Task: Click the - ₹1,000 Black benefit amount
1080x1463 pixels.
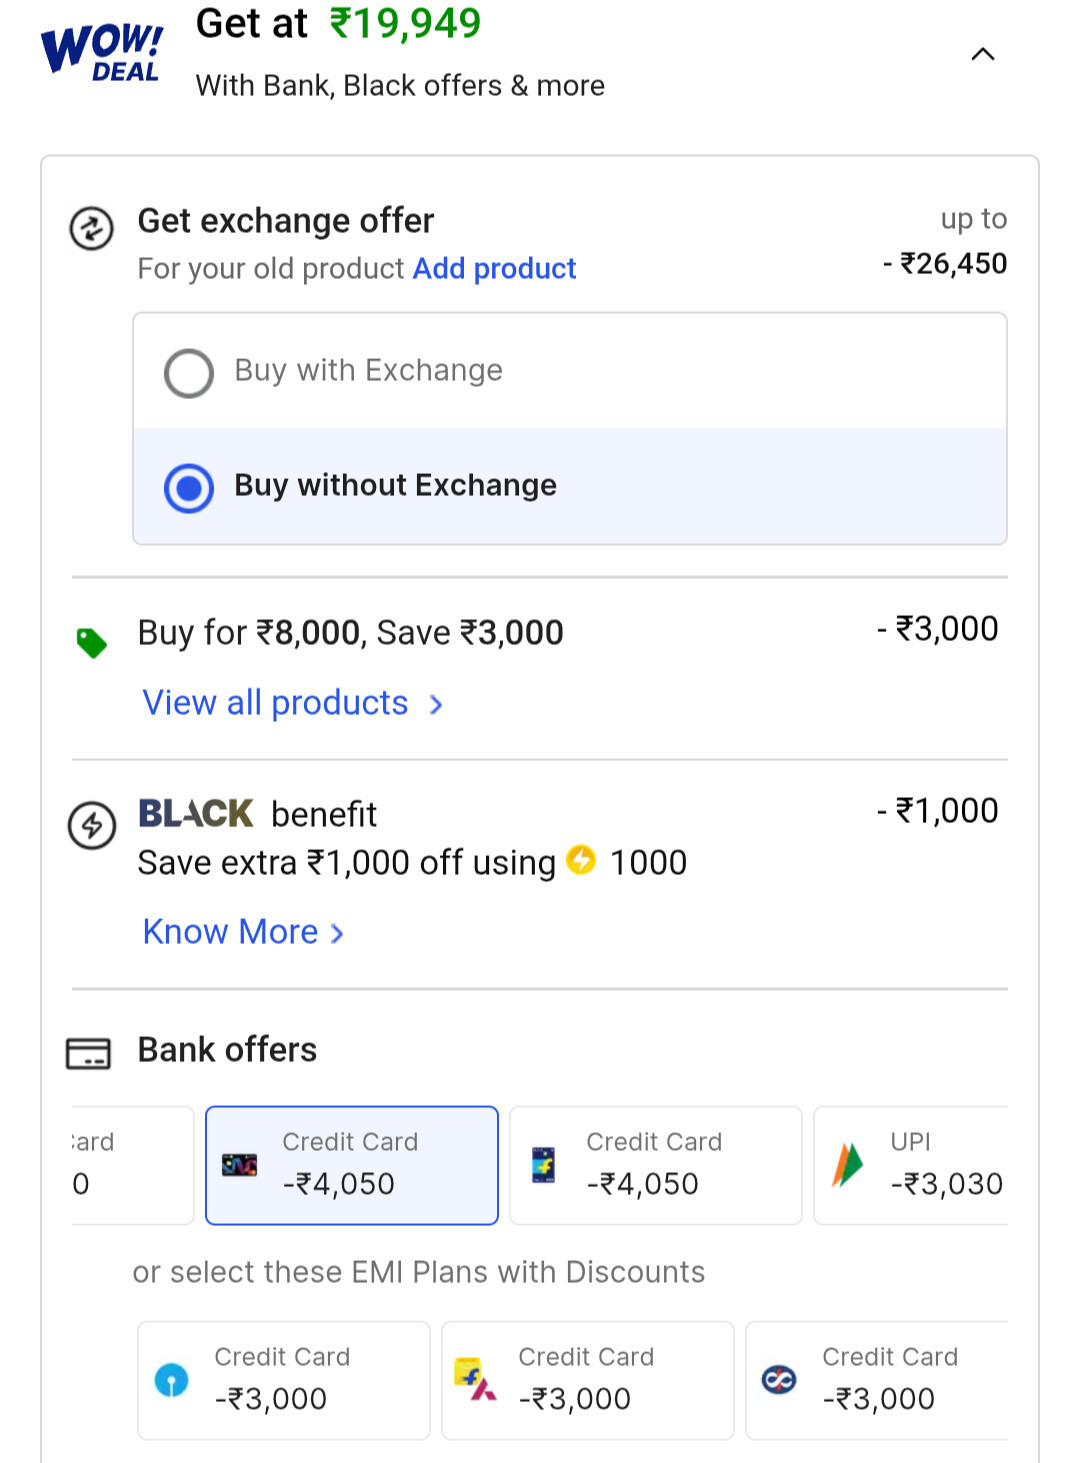Action: click(x=938, y=810)
